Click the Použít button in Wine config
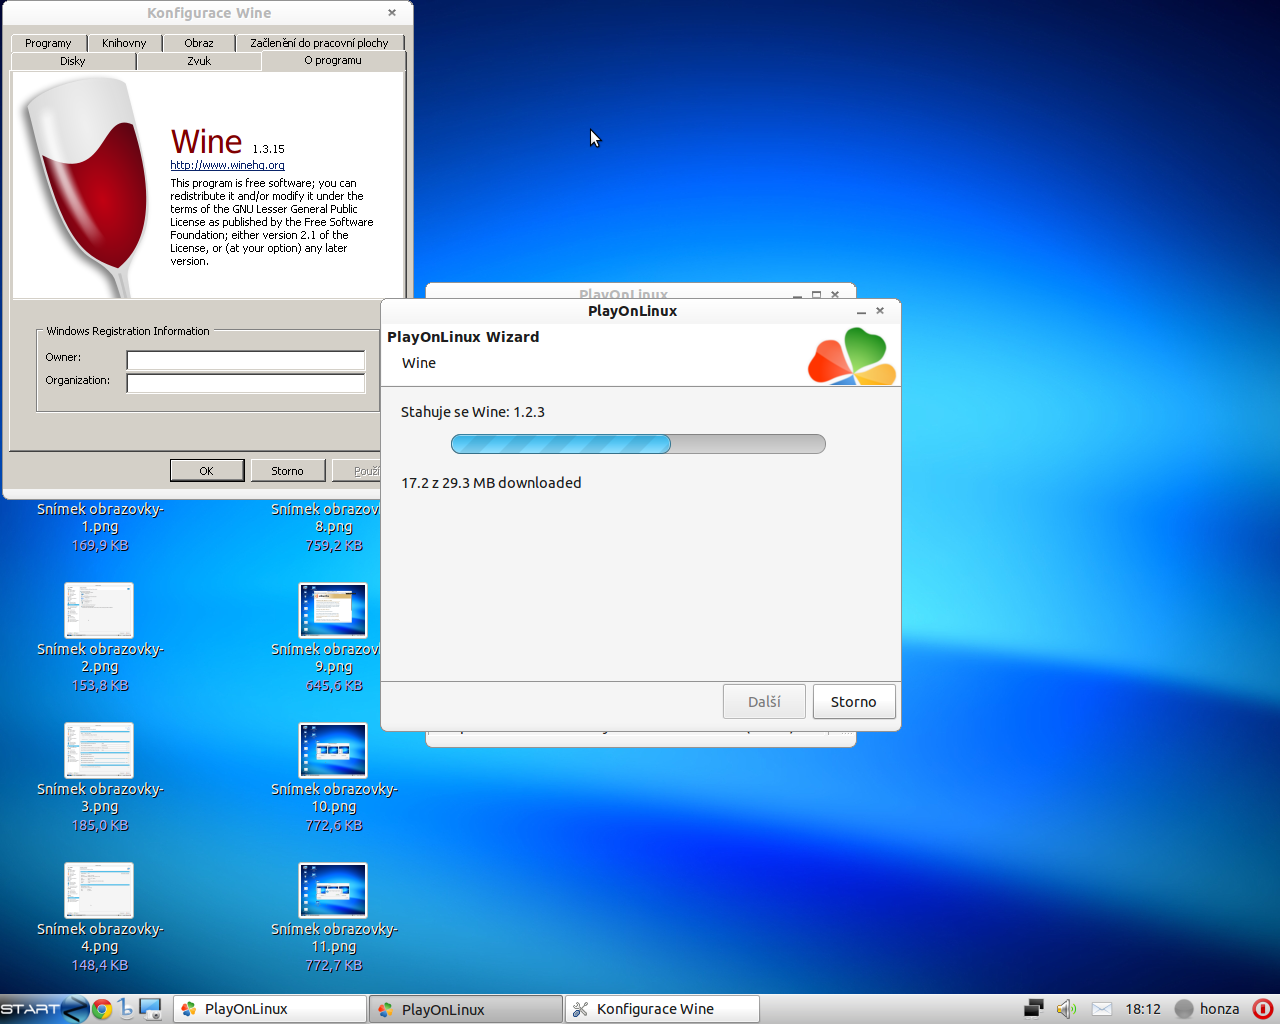Image resolution: width=1280 pixels, height=1024 pixels. click(357, 471)
